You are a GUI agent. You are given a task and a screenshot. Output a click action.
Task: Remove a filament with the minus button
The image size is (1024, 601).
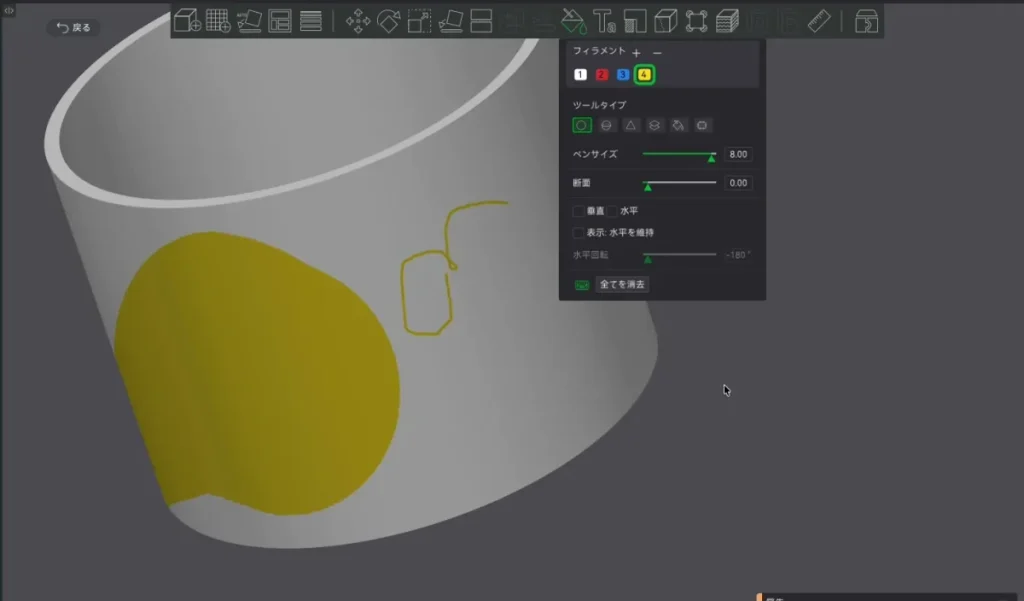tap(657, 53)
